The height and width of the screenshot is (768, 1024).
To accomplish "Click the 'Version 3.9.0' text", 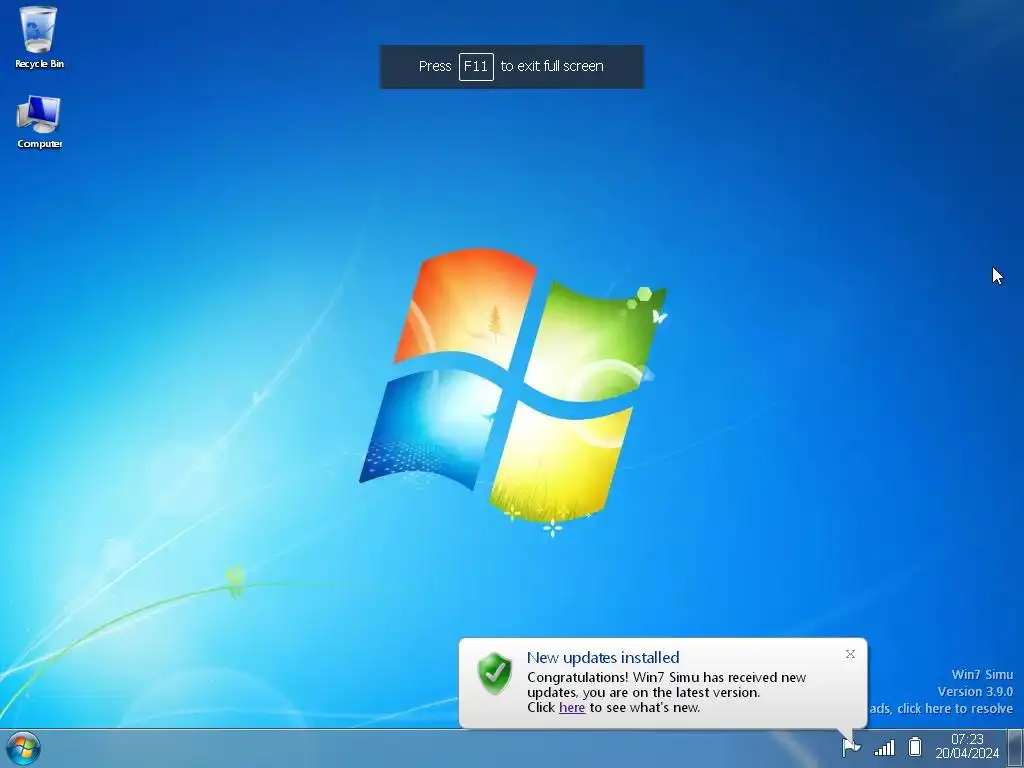I will point(975,692).
